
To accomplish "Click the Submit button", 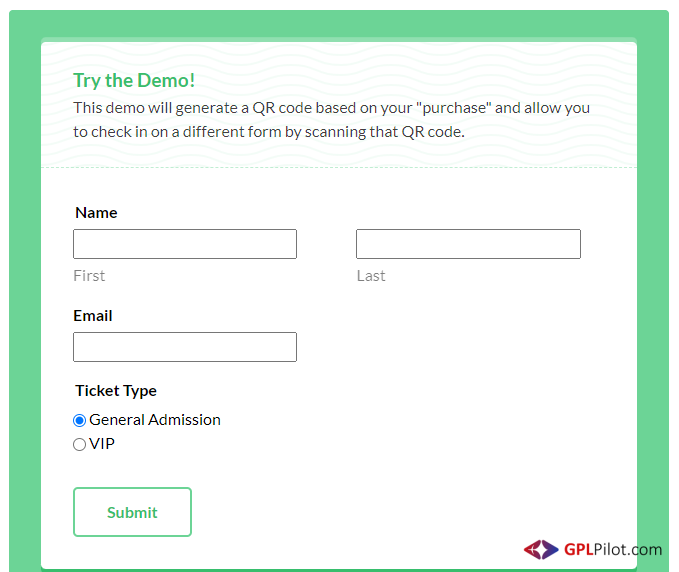I will pos(133,512).
